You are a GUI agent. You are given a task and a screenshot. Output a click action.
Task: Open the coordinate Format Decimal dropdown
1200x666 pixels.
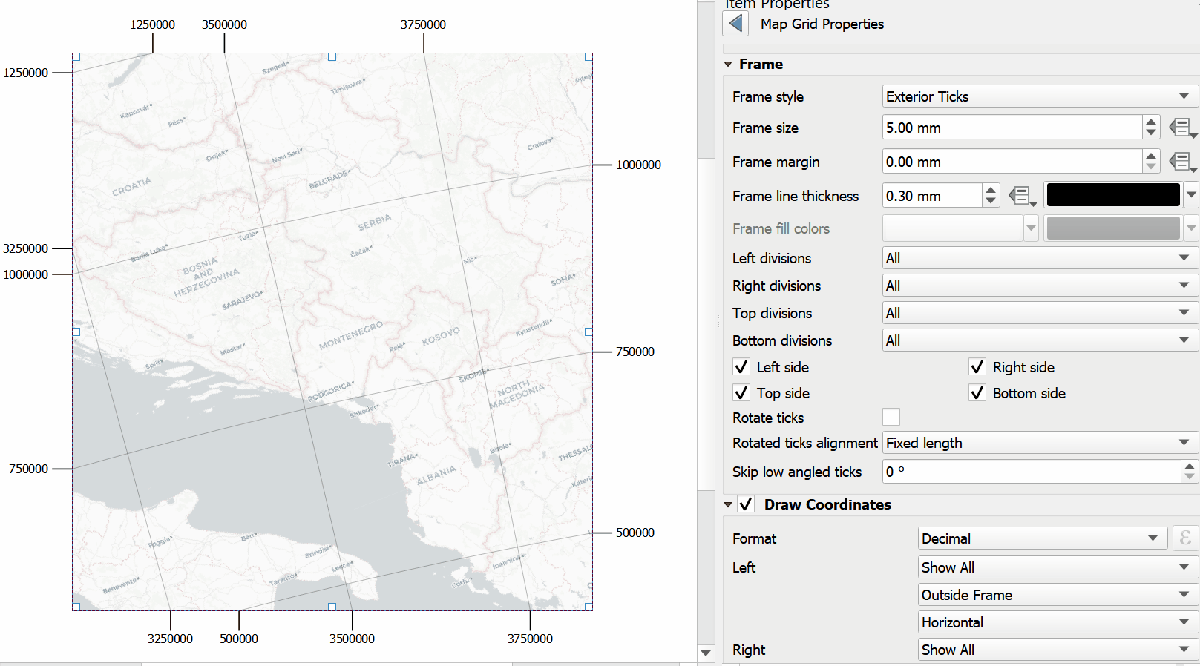1041,538
